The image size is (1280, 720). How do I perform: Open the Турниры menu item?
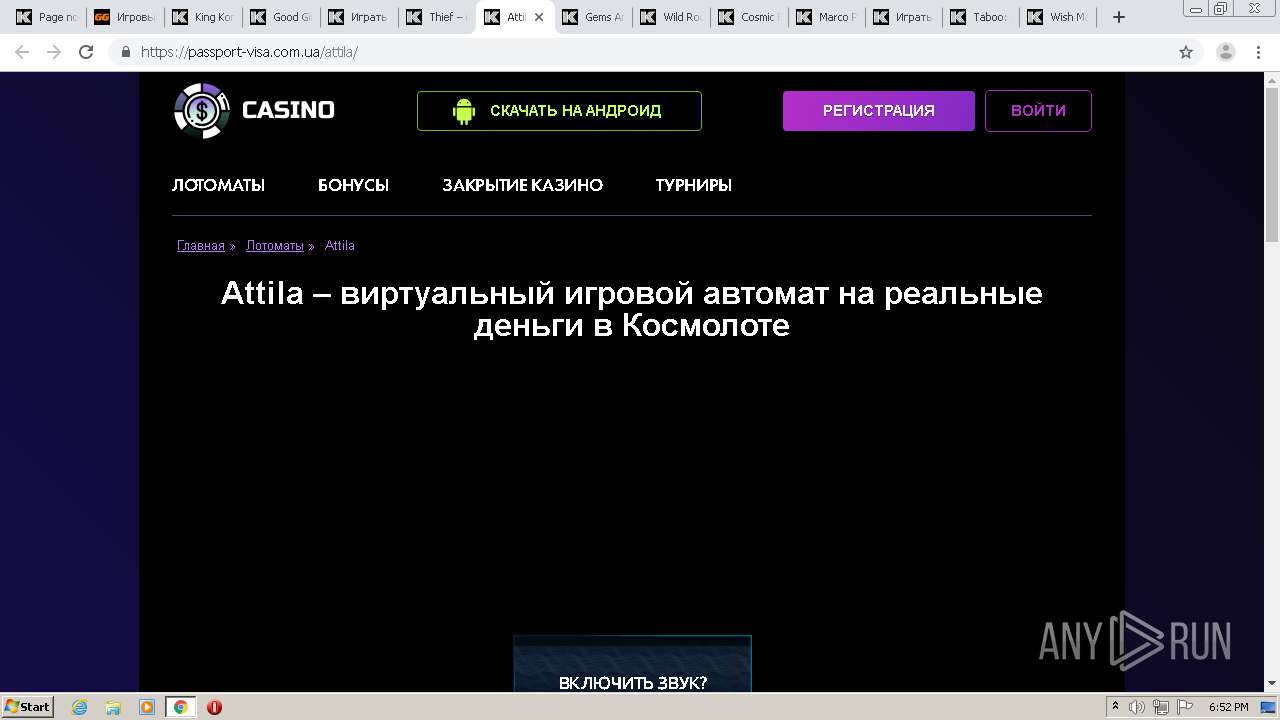693,185
